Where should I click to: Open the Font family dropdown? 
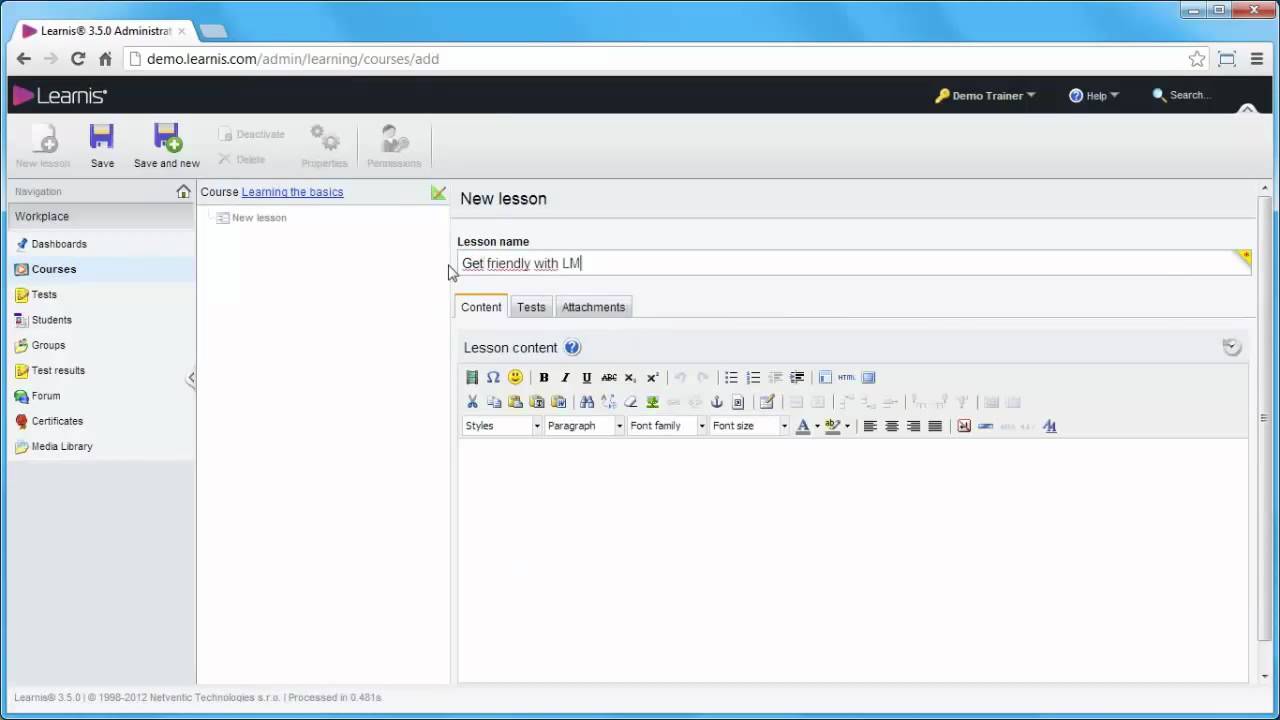667,426
